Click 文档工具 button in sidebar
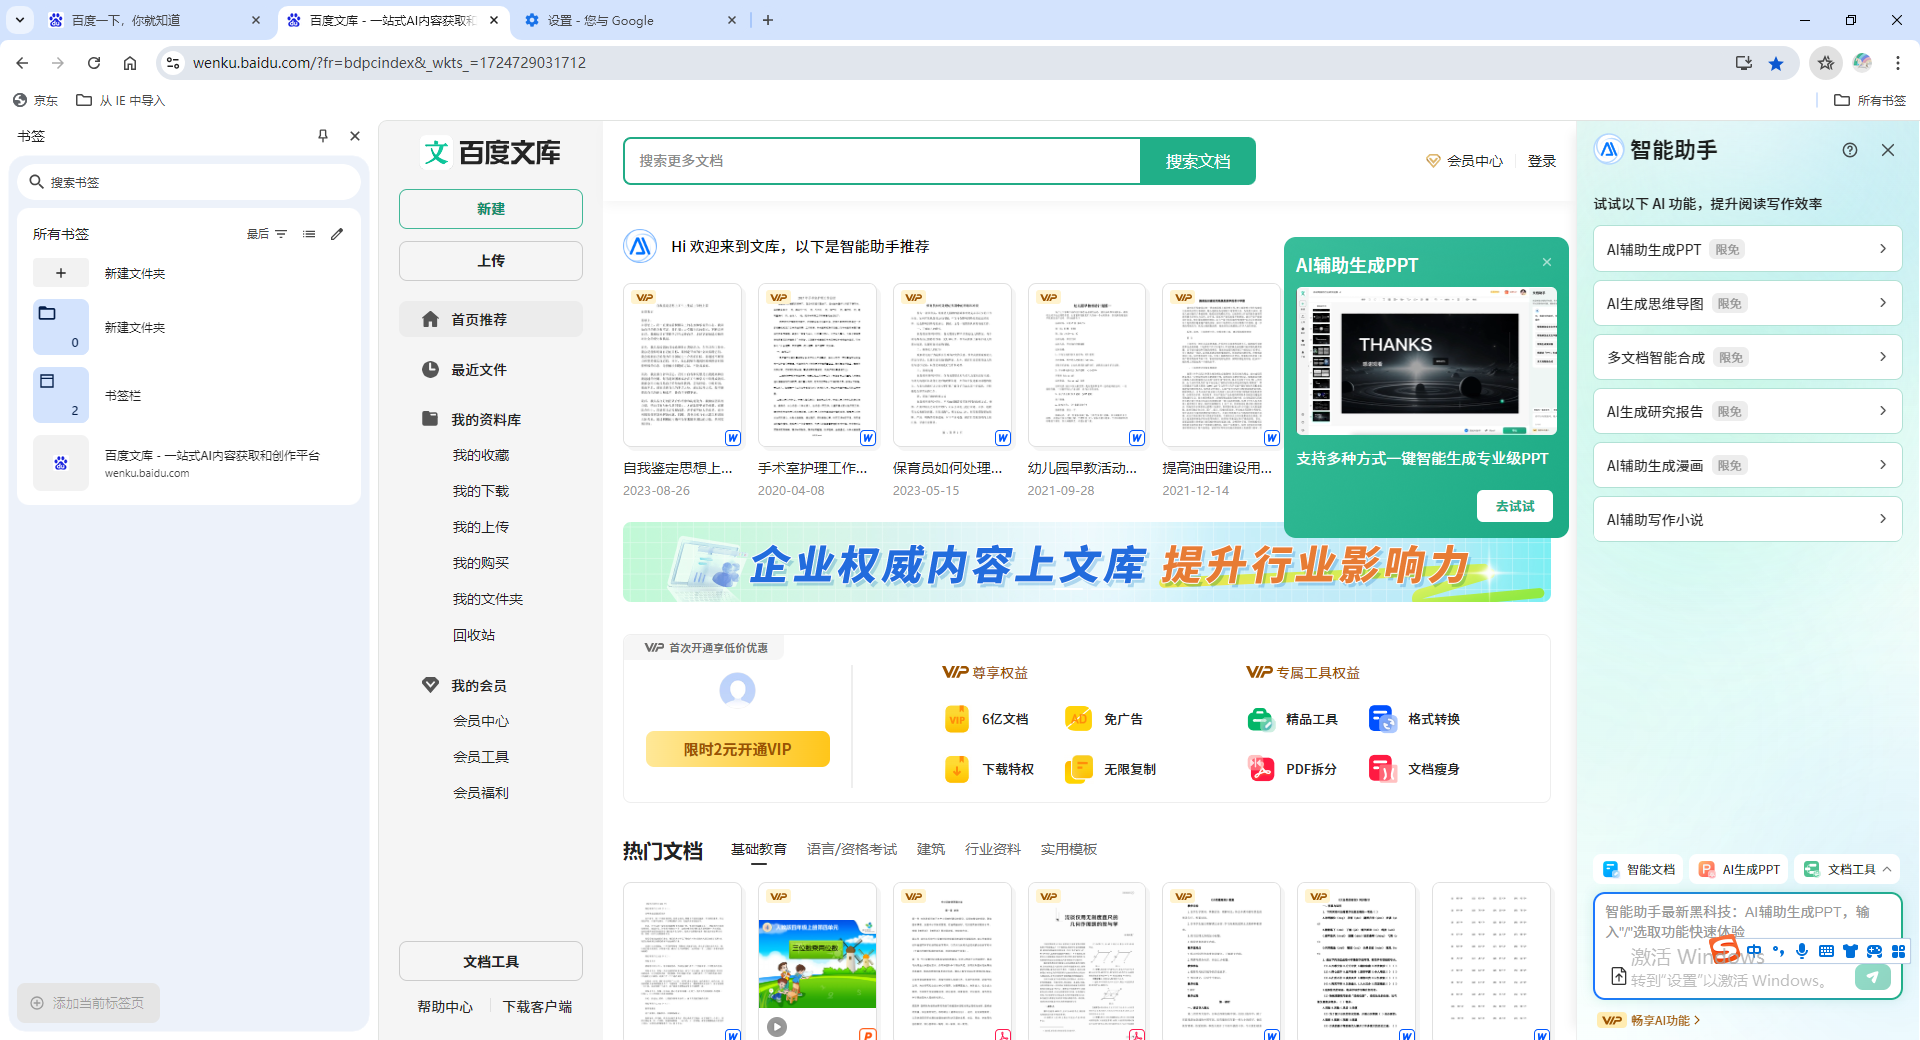Viewport: 1920px width, 1040px height. tap(491, 961)
